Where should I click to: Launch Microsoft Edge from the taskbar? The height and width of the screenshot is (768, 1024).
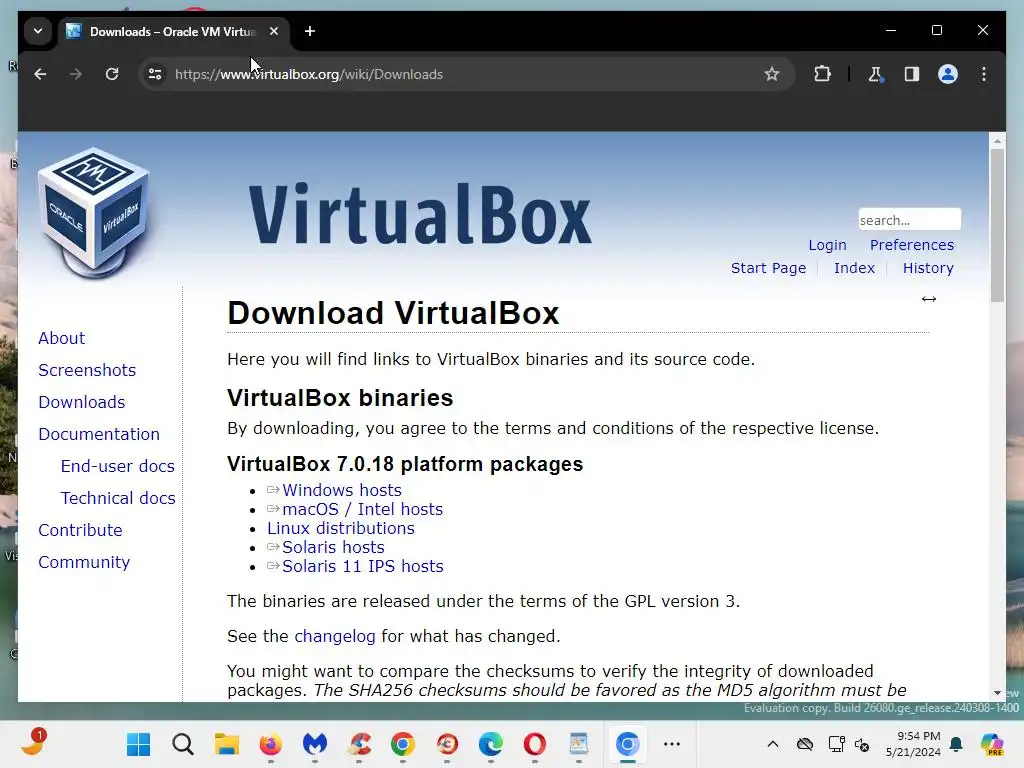pos(490,744)
